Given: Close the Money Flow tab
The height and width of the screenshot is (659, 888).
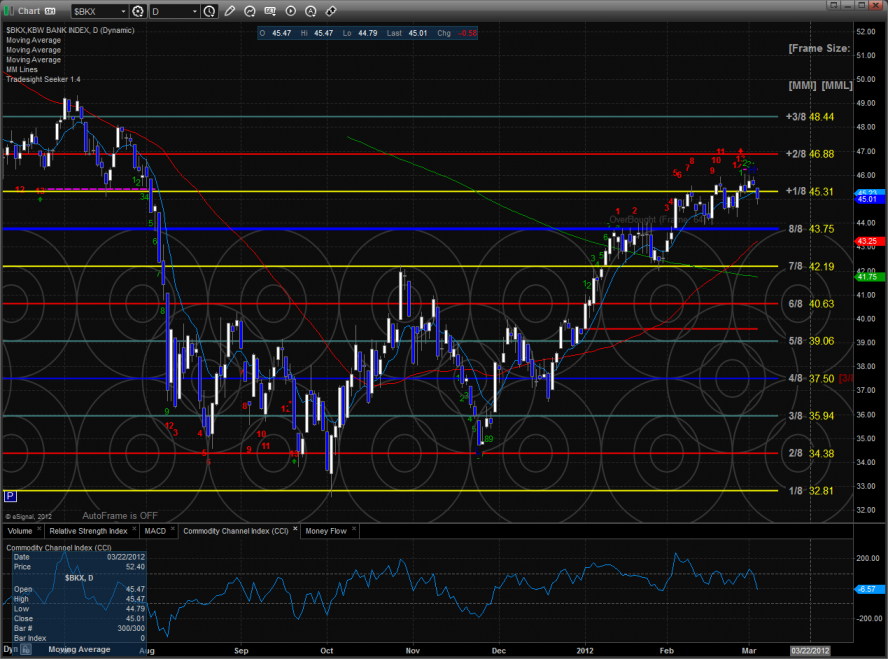Looking at the screenshot, I should click(353, 530).
